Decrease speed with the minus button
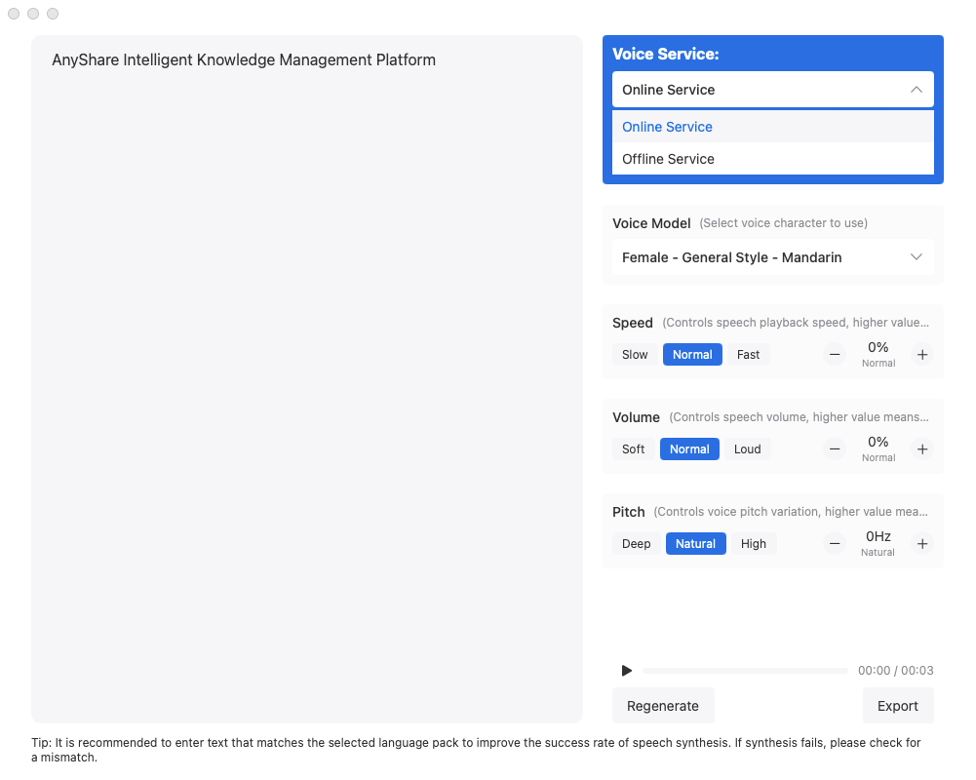The width and height of the screenshot is (976, 780). click(835, 355)
